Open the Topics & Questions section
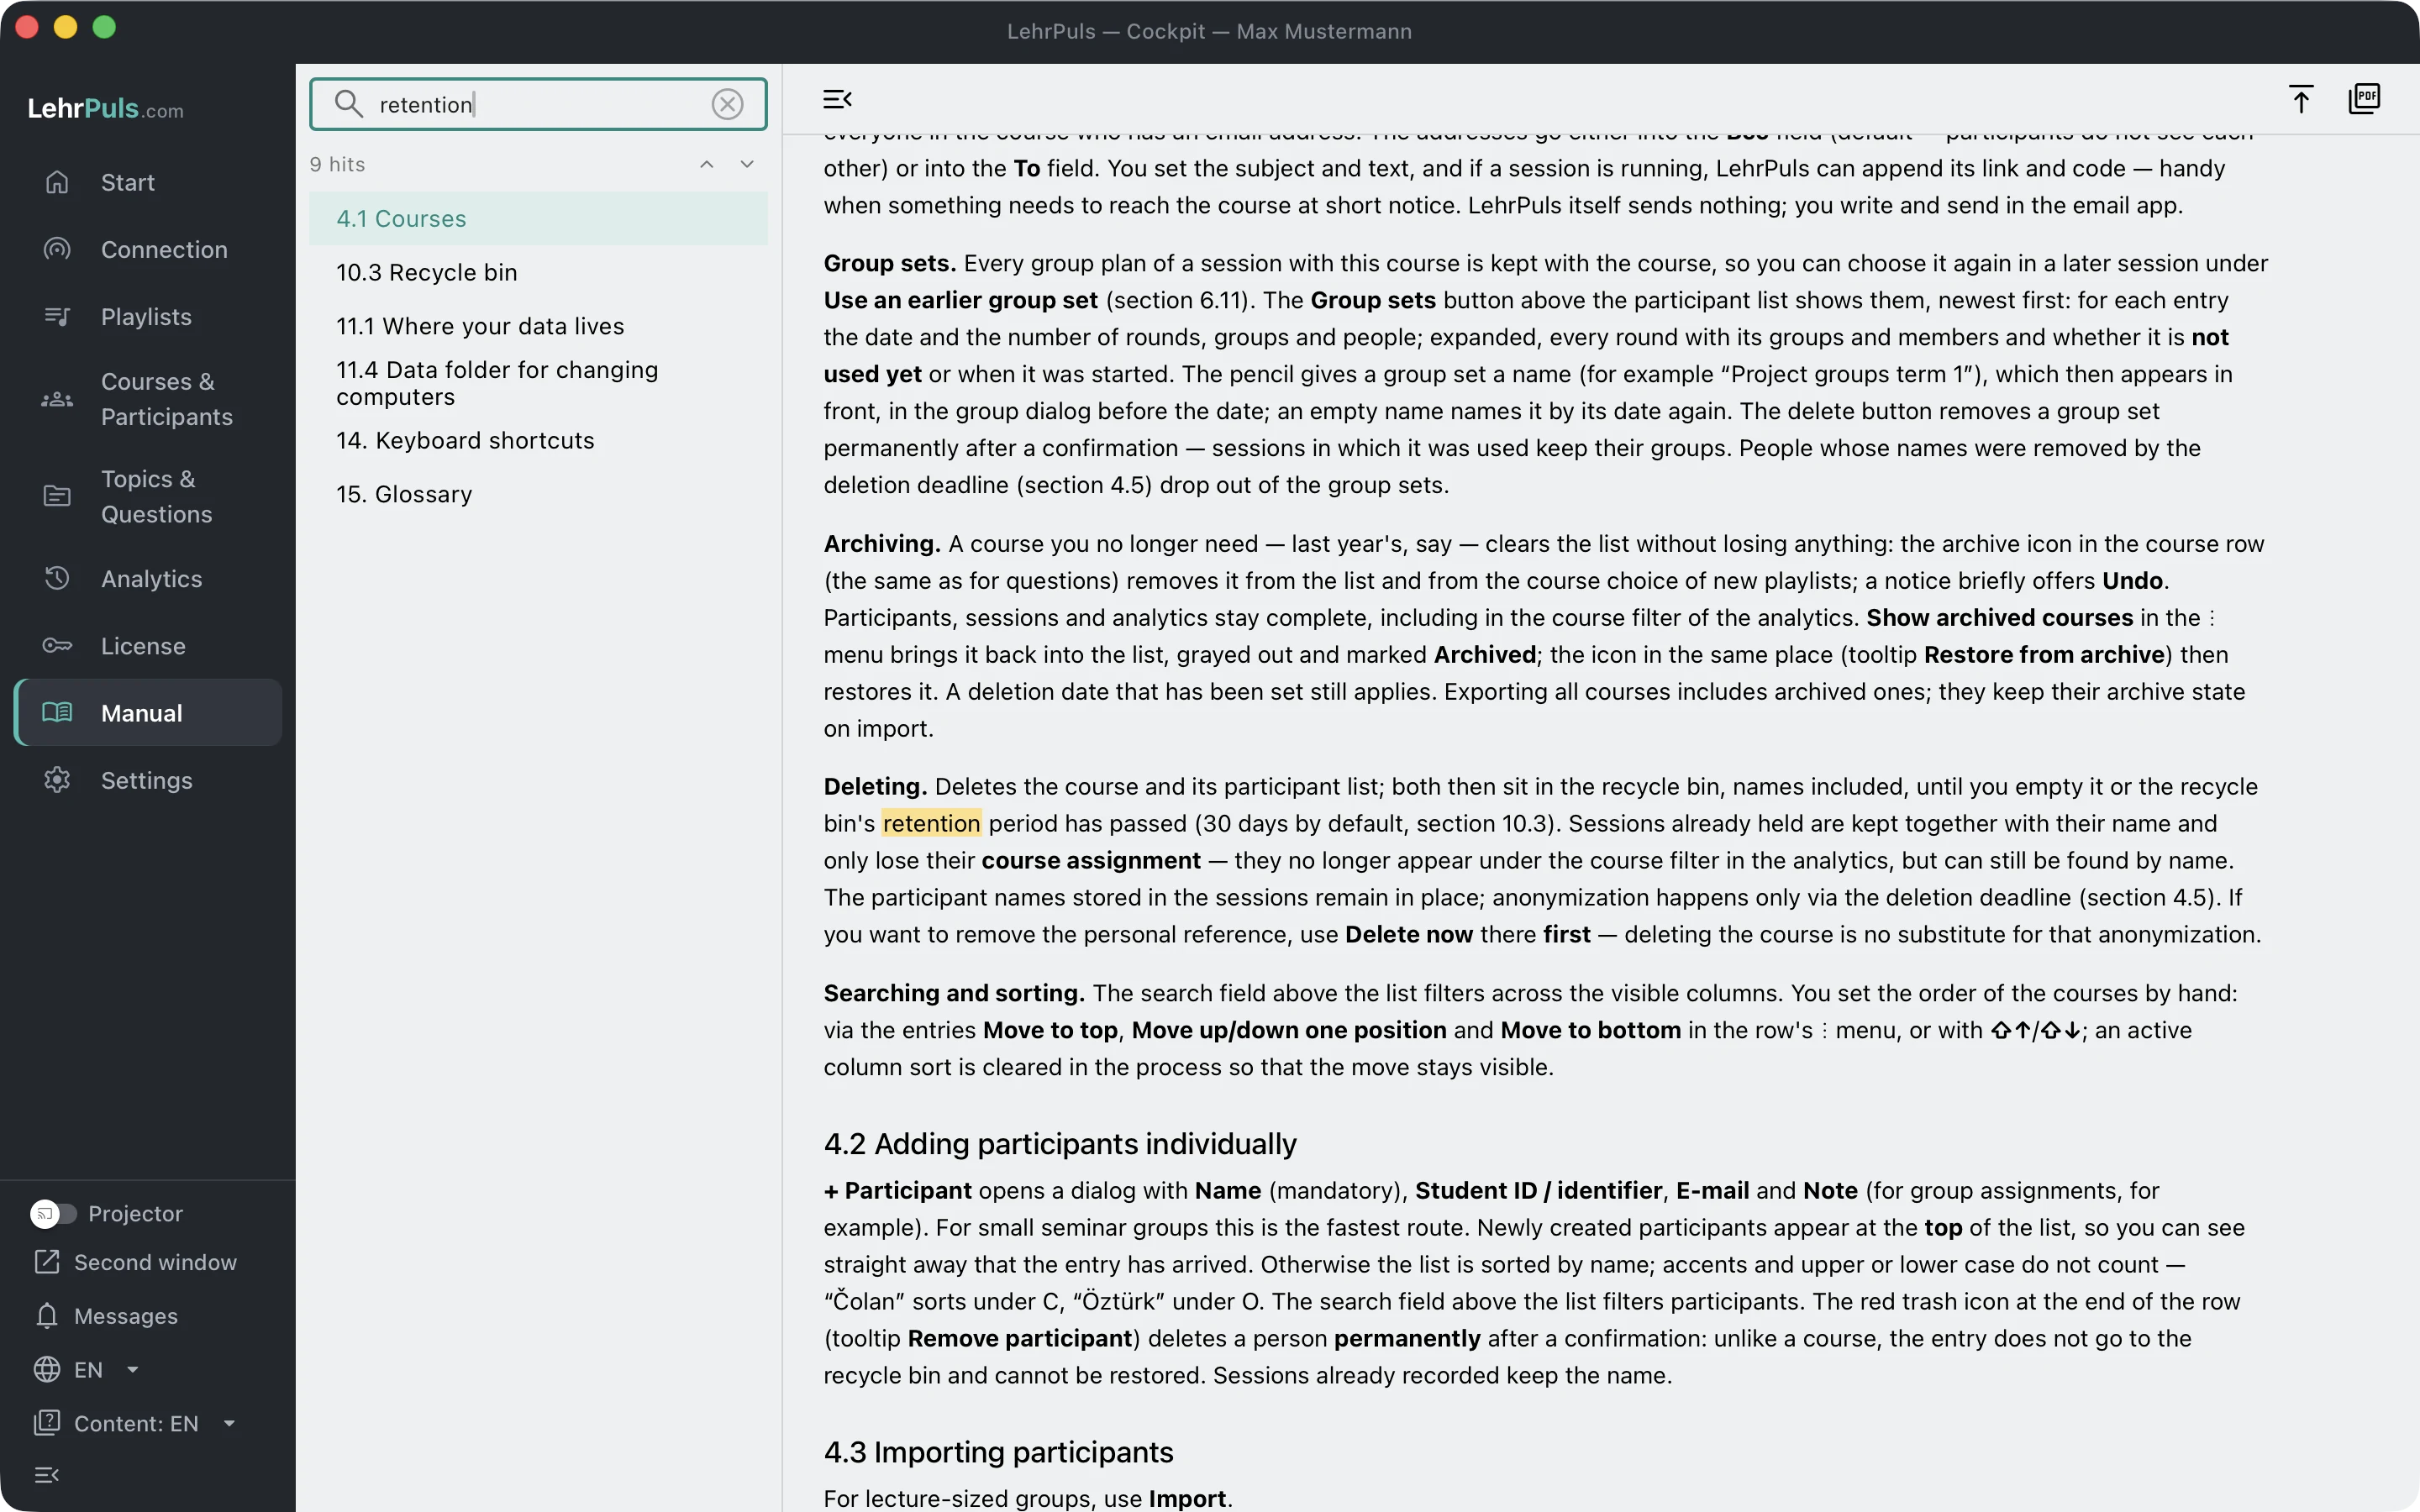The image size is (2420, 1512). click(x=148, y=496)
